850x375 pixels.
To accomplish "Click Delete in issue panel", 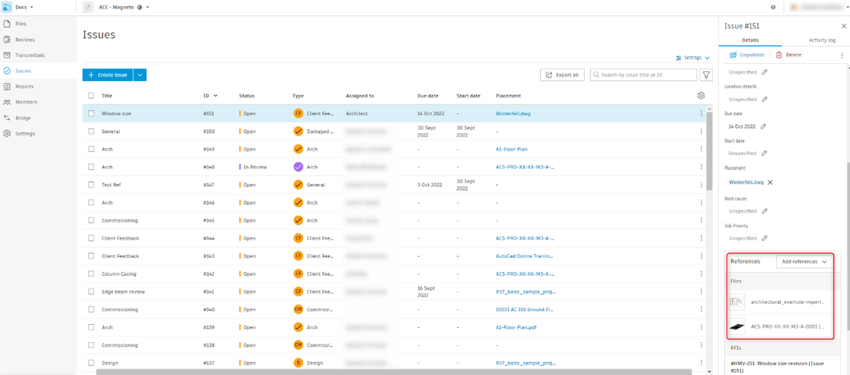I will 788,55.
